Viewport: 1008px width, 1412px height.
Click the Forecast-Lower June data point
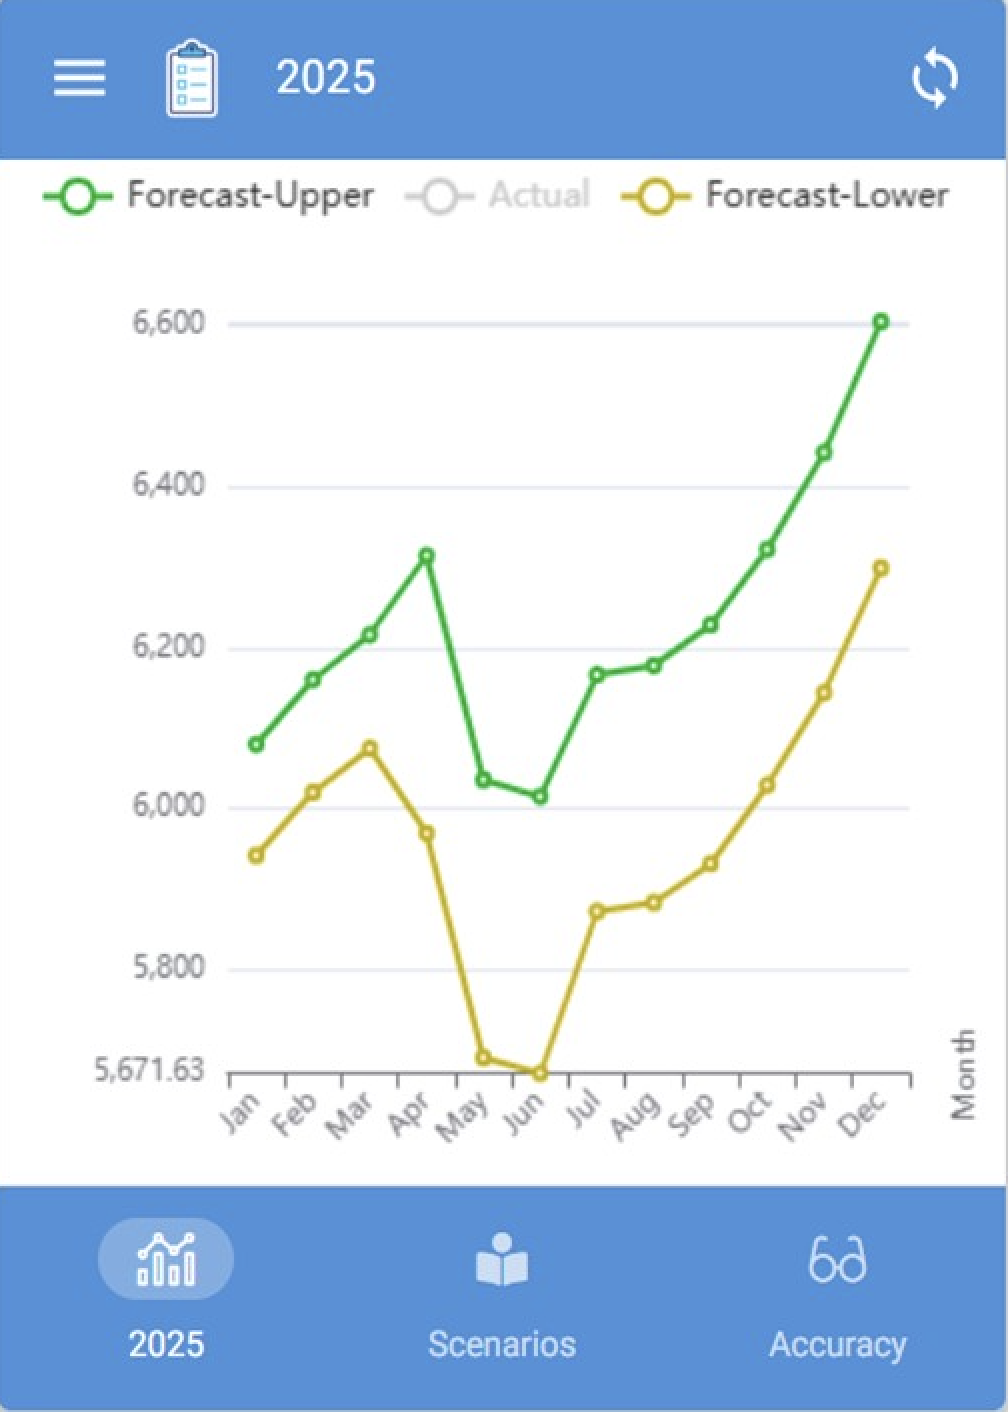[x=540, y=1073]
